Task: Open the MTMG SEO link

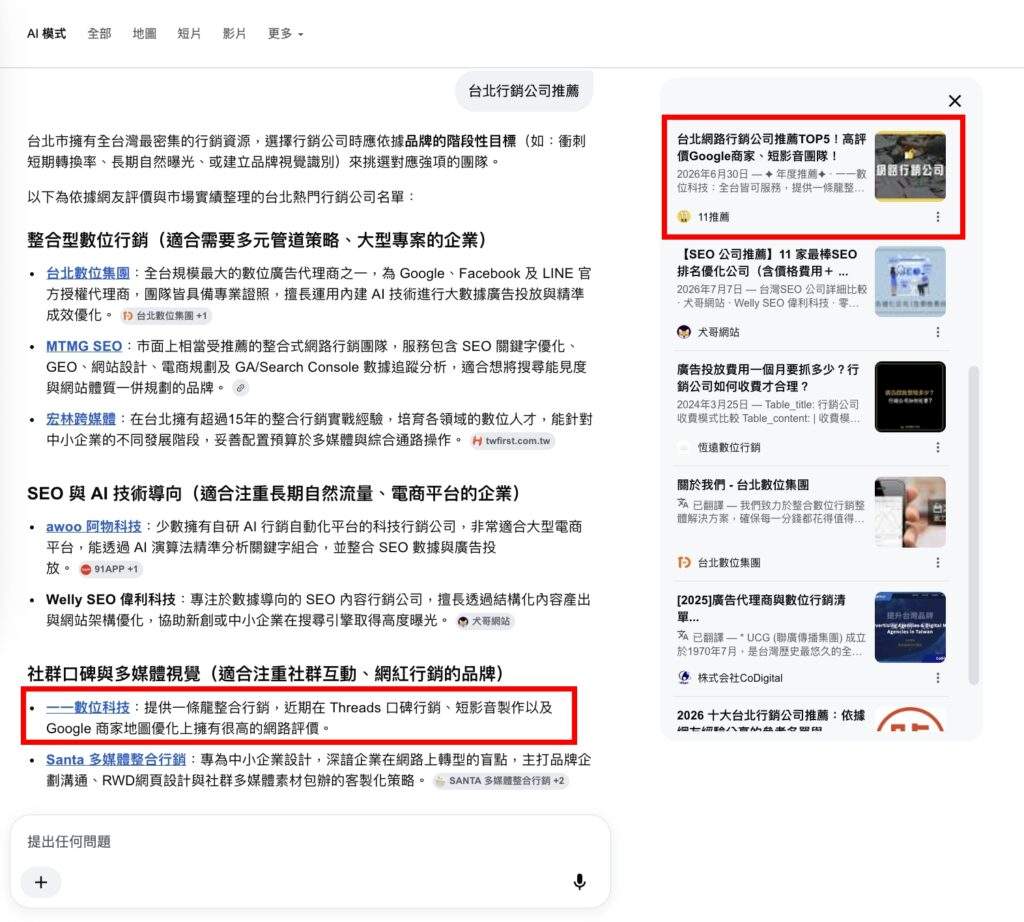Action: (x=84, y=346)
